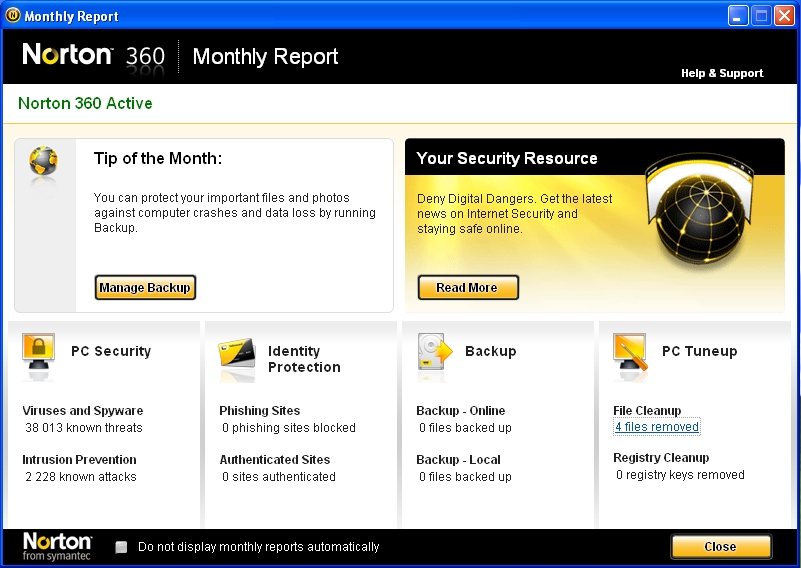Click 'Intrusion Prevention' label
The width and height of the screenshot is (801, 568).
coord(79,460)
